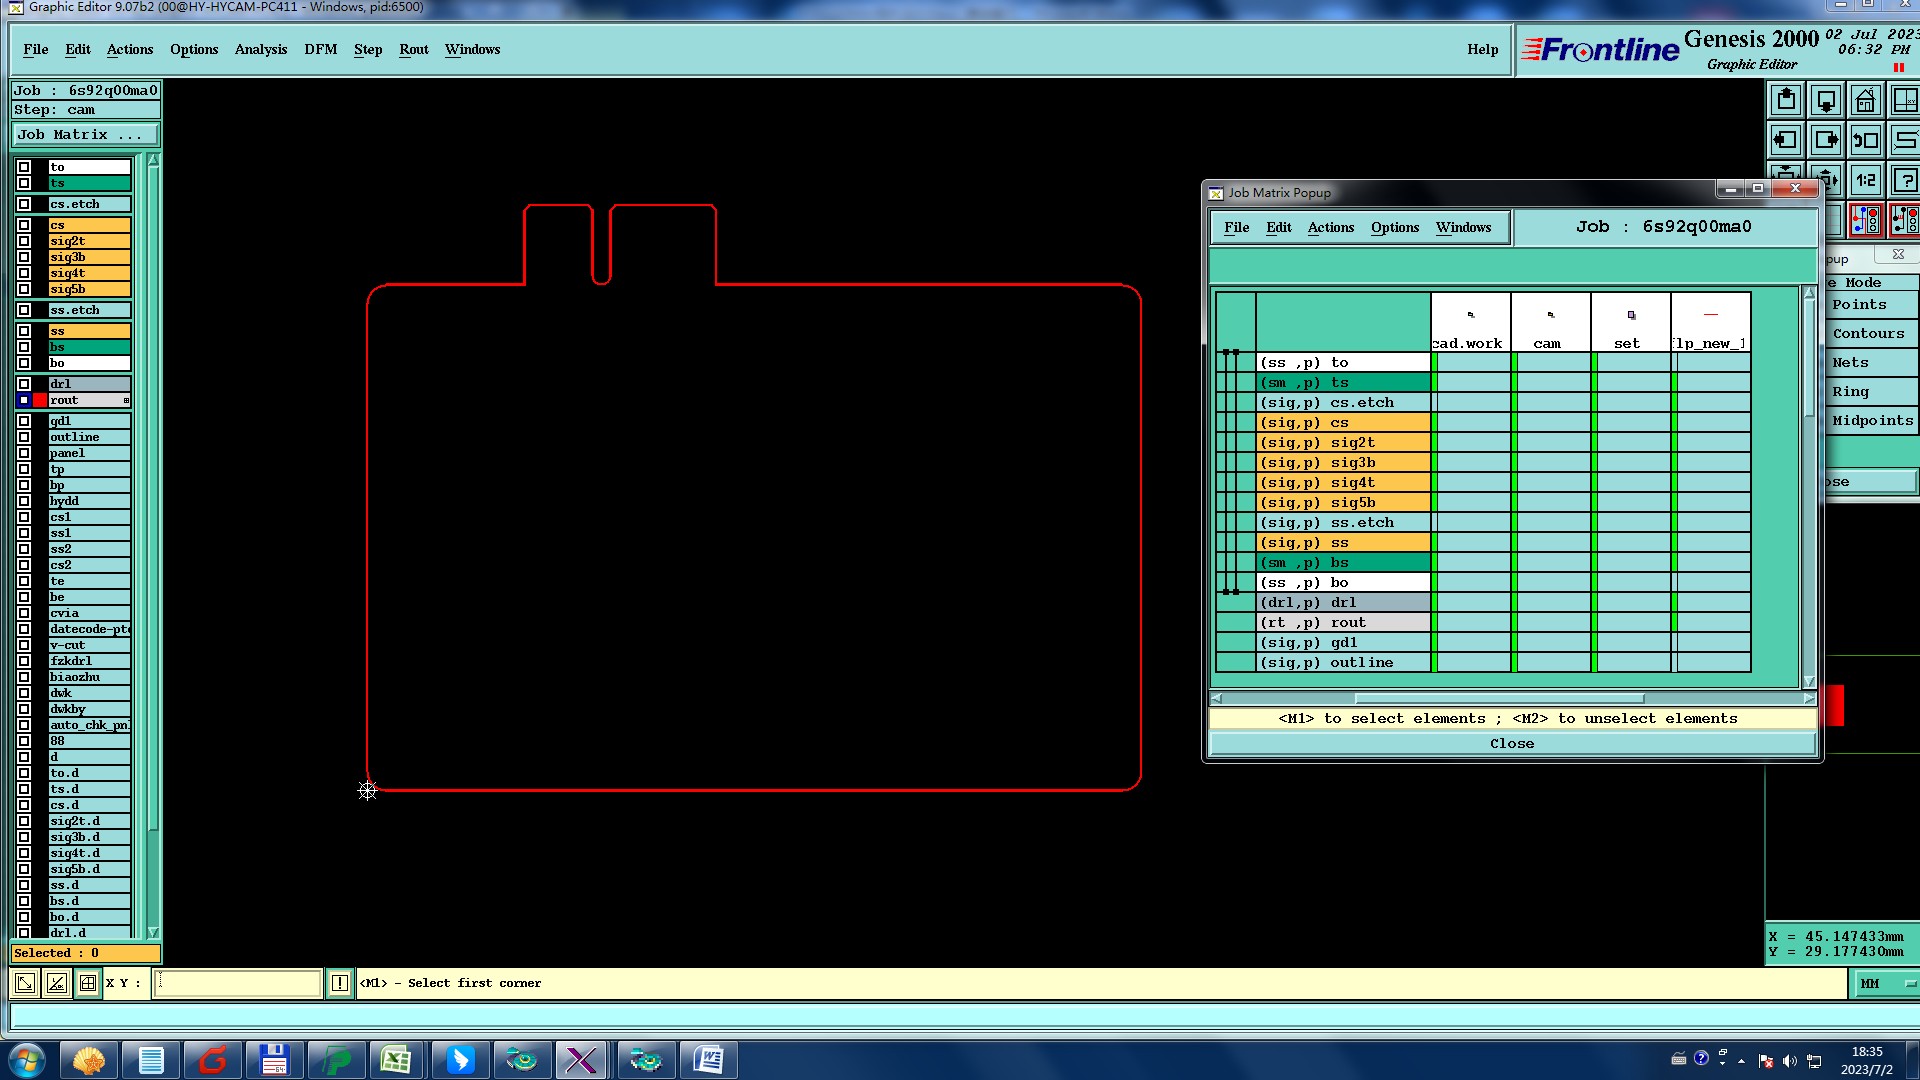
Task: Toggle the outline layer checkbox
Action: point(24,437)
